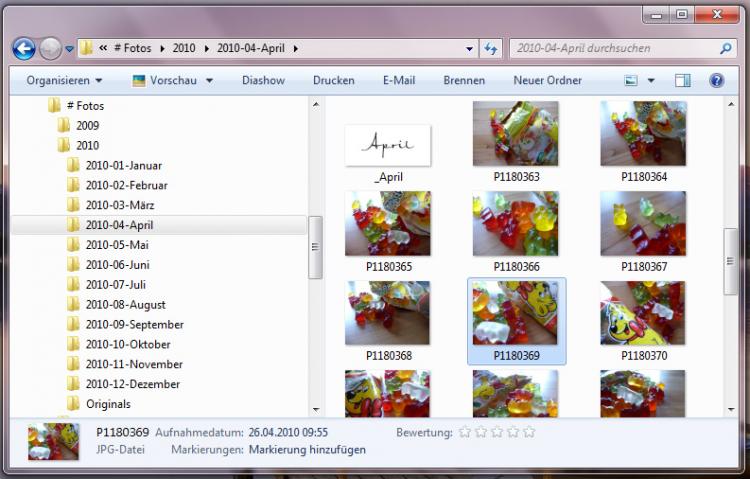Expand the Vorschau dropdown arrow
Image resolution: width=750 pixels, height=479 pixels.
coord(207,80)
